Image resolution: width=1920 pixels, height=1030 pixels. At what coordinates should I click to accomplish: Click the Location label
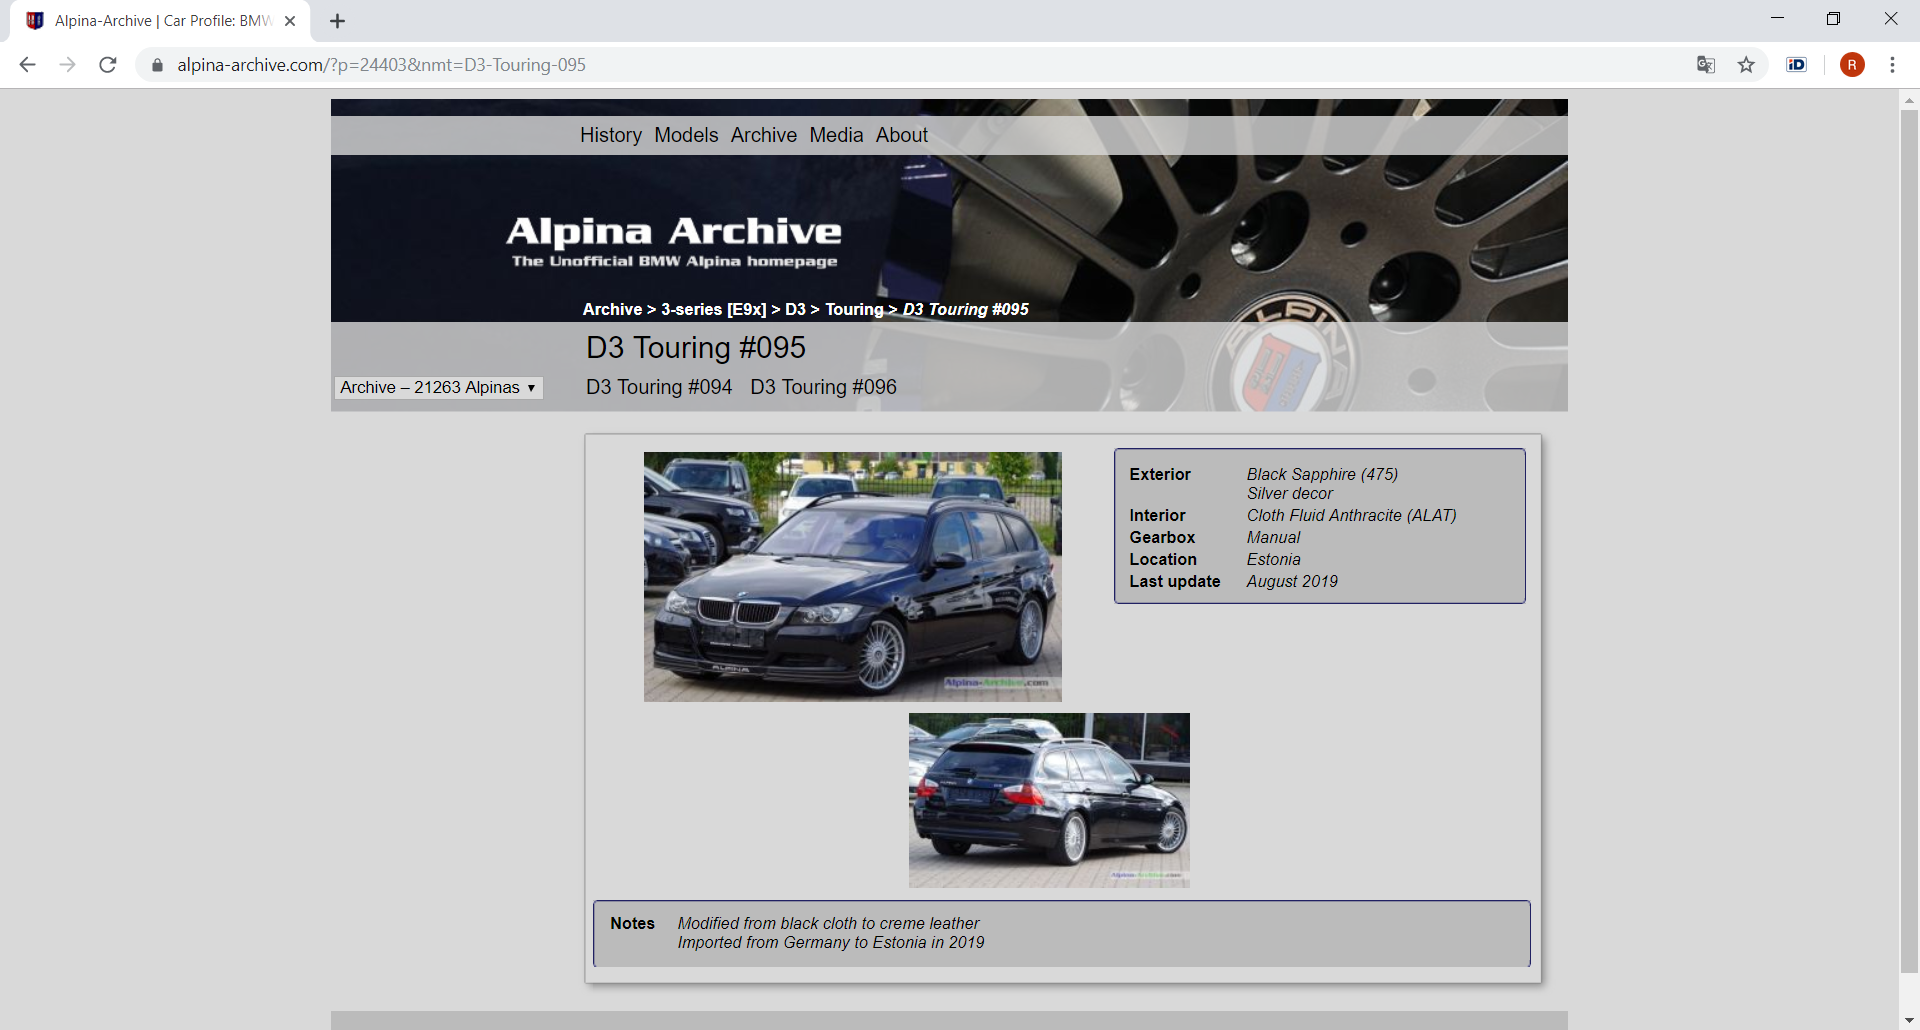coord(1163,560)
